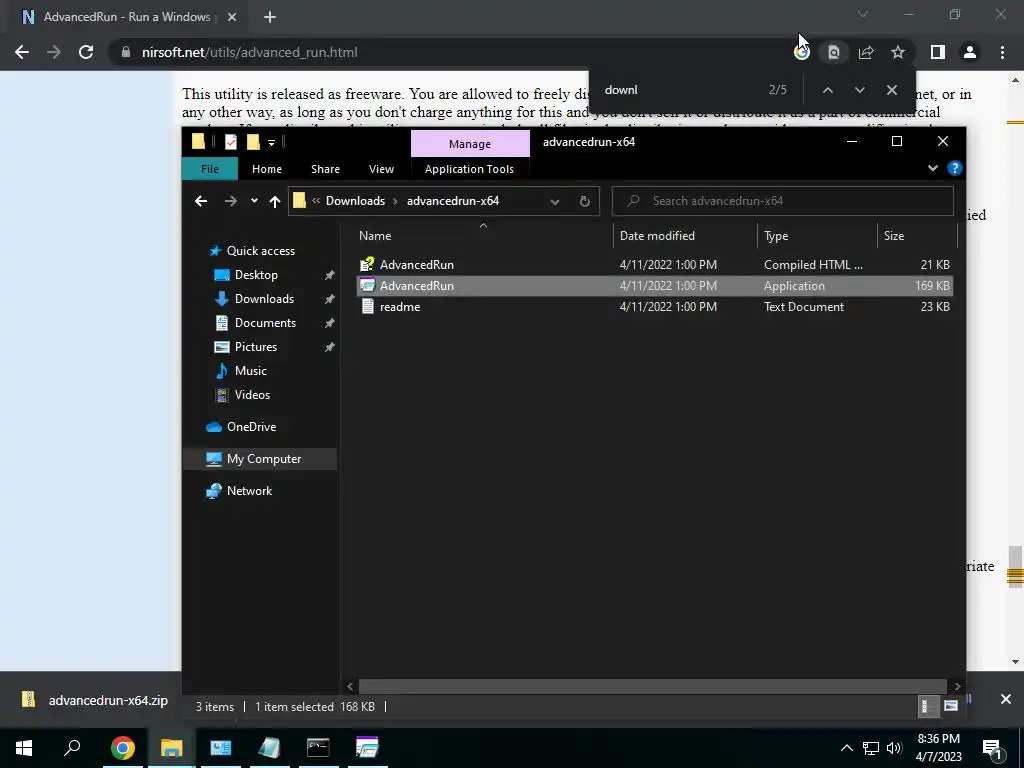The width and height of the screenshot is (1024, 768).
Task: Open Chrome share page icon
Action: tap(866, 52)
